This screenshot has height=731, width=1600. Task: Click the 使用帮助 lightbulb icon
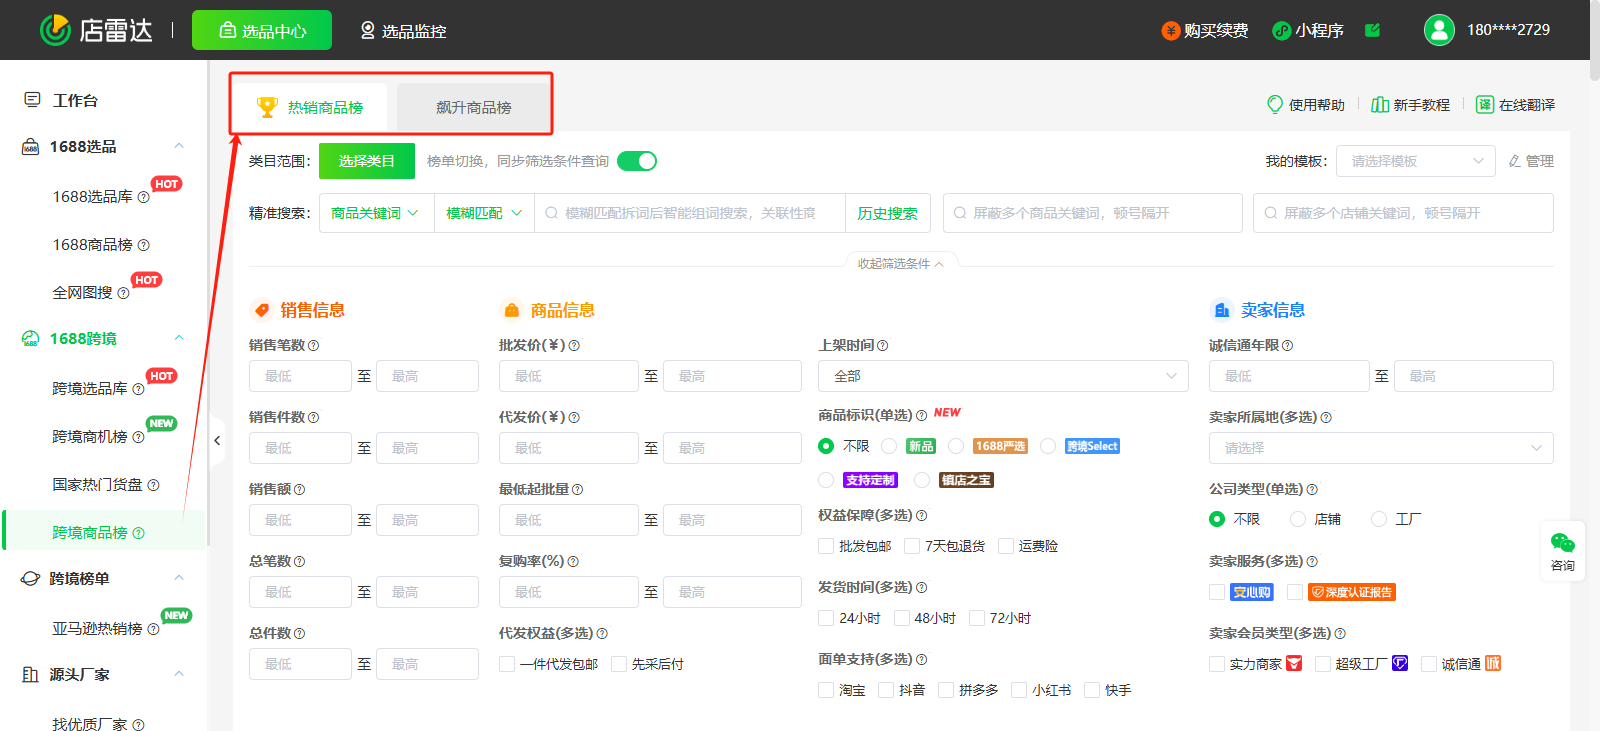click(1275, 104)
